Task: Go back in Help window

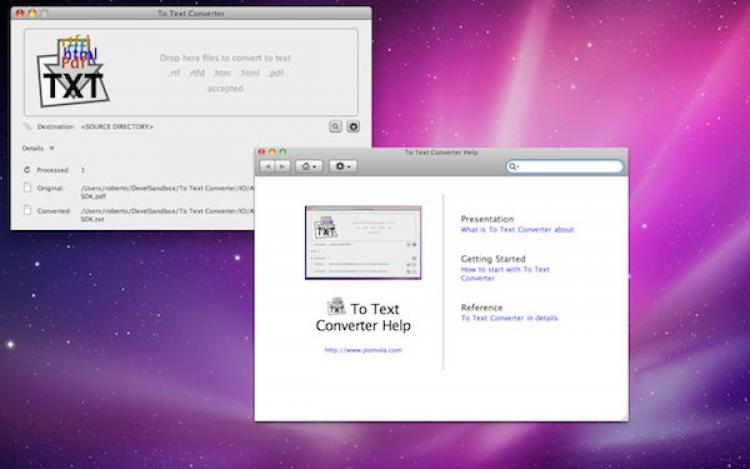Action: tap(267, 166)
